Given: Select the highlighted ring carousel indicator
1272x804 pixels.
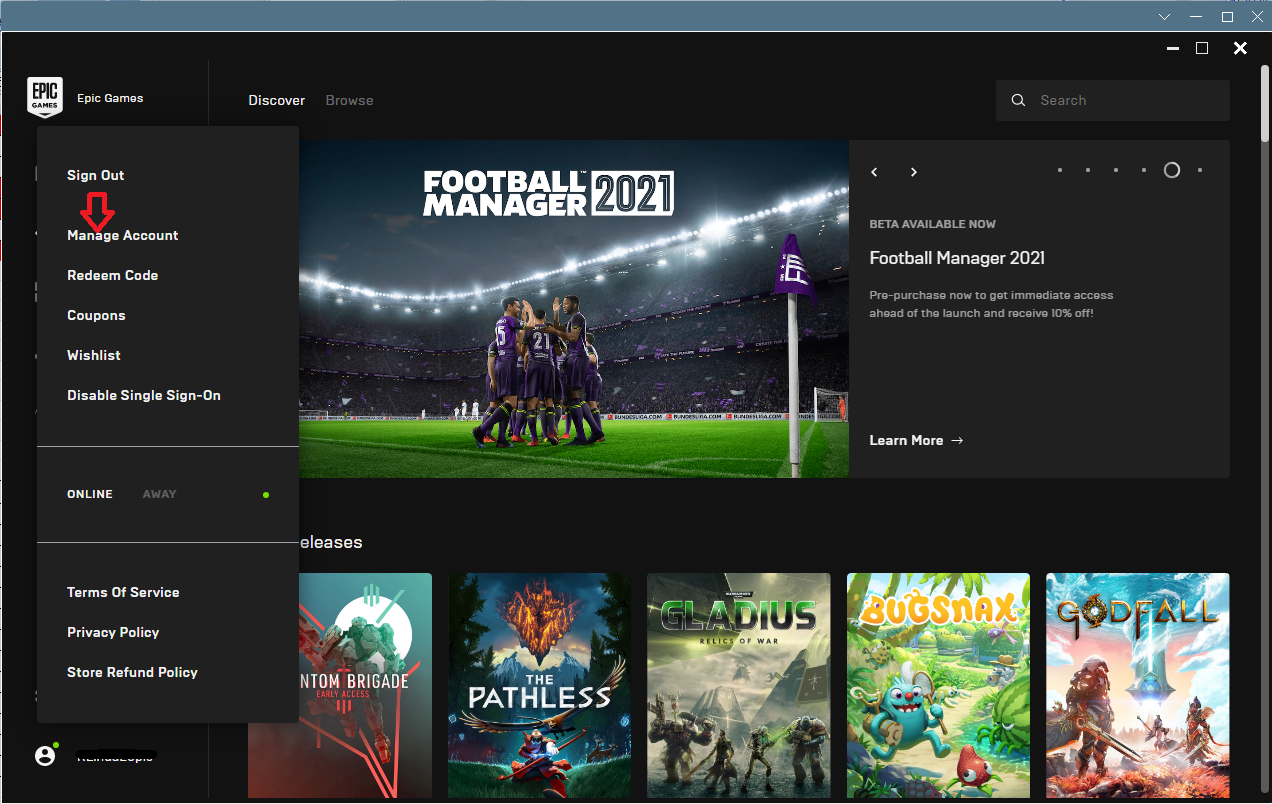Looking at the screenshot, I should pos(1172,170).
